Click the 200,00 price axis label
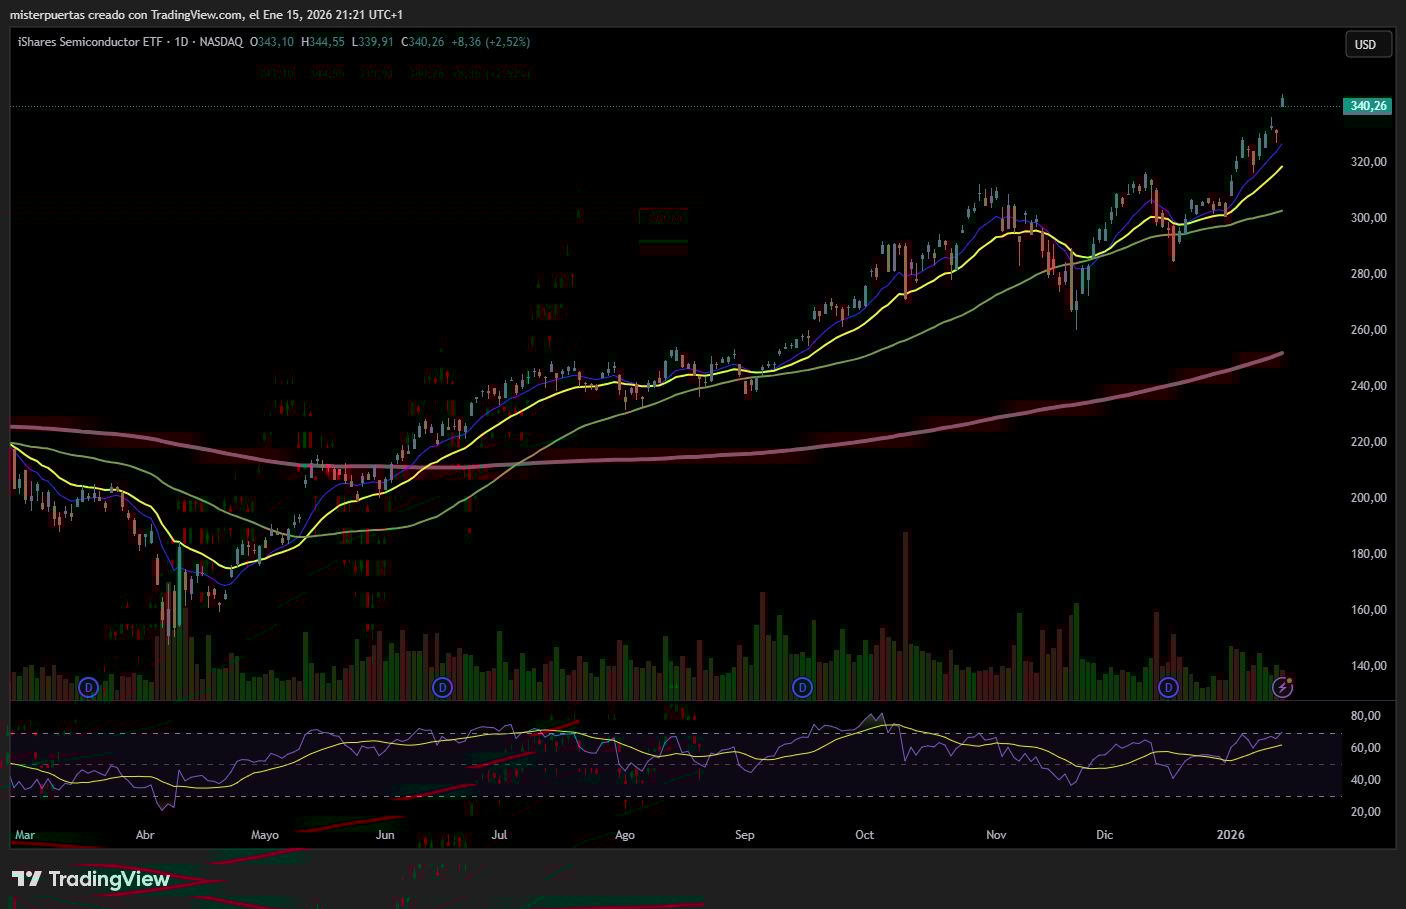This screenshot has width=1406, height=909. click(x=1369, y=498)
